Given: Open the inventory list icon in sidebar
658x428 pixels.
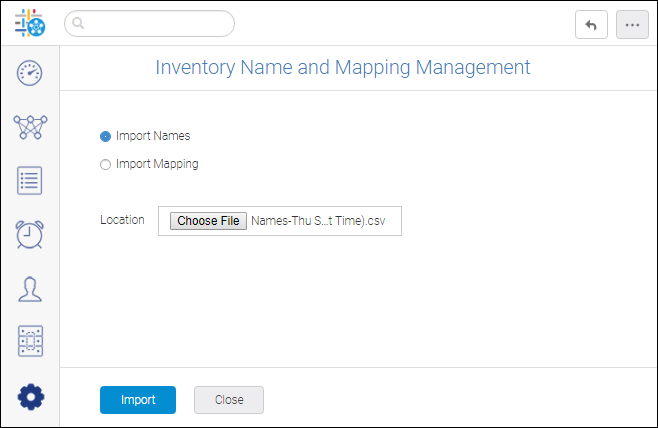Looking at the screenshot, I should pyautogui.click(x=29, y=180).
